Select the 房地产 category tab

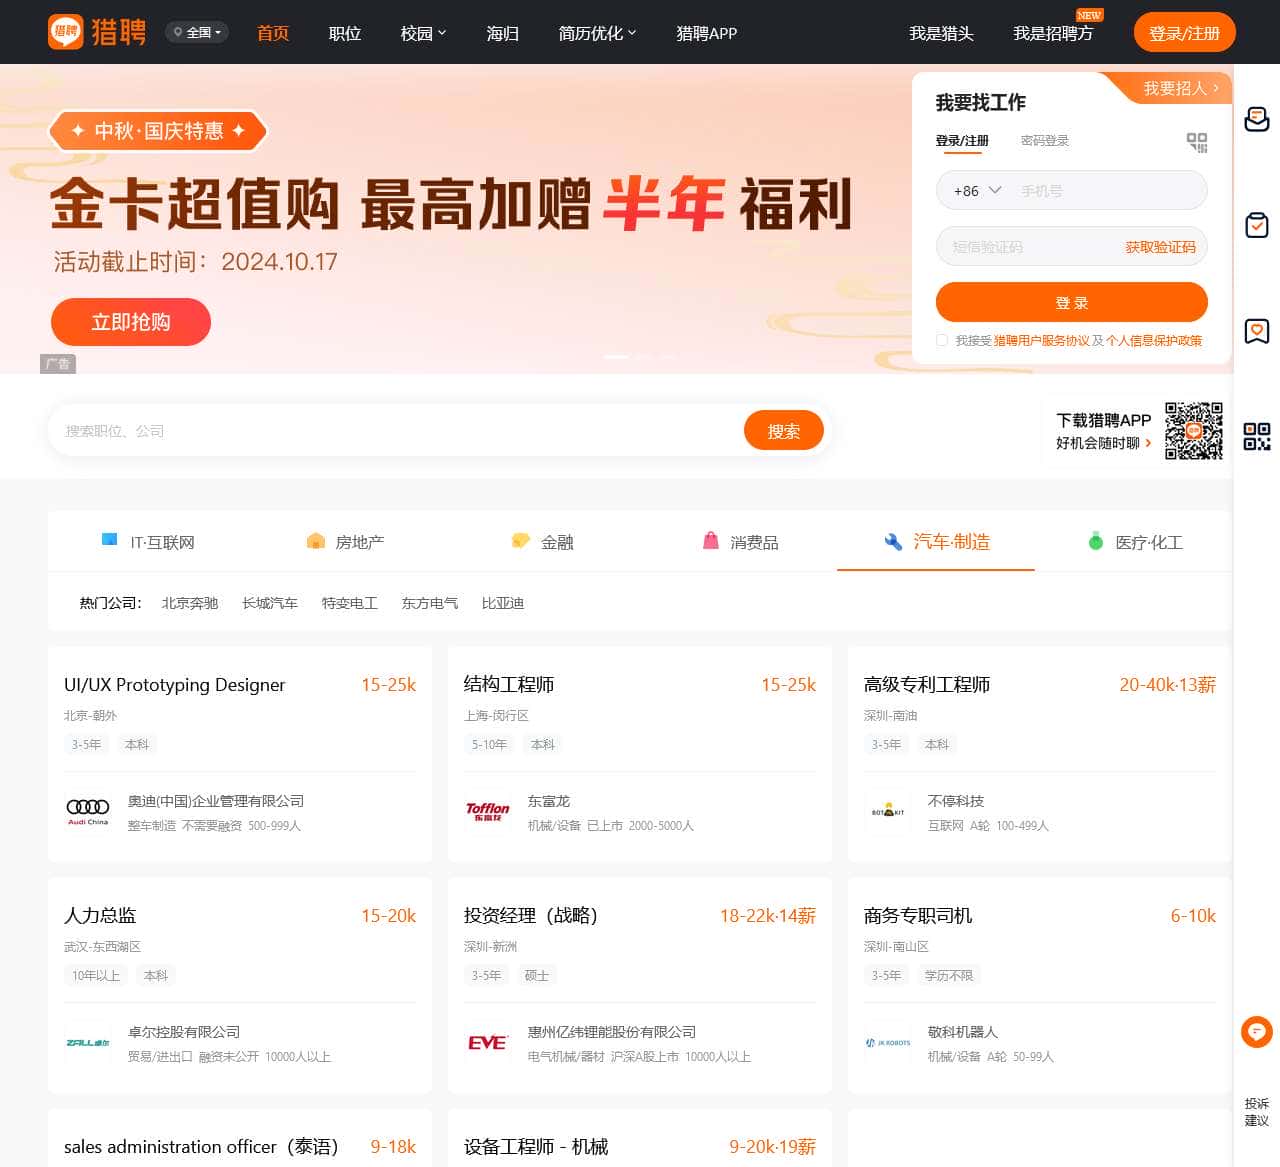(x=345, y=541)
